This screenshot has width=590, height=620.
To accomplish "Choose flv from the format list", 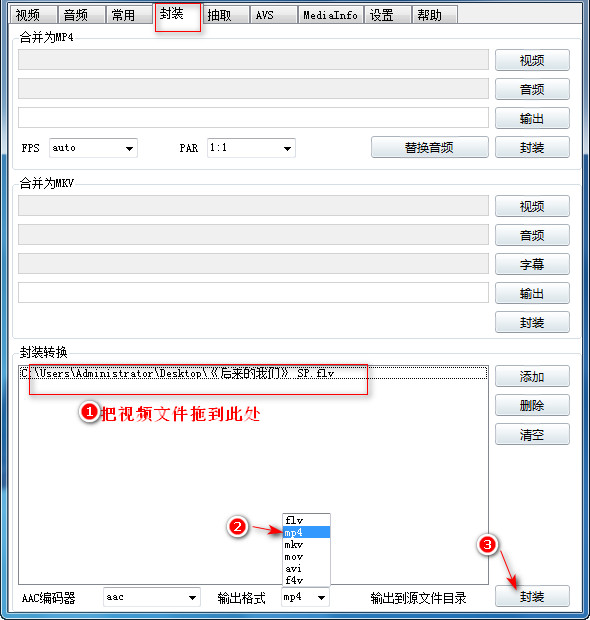I will point(306,520).
